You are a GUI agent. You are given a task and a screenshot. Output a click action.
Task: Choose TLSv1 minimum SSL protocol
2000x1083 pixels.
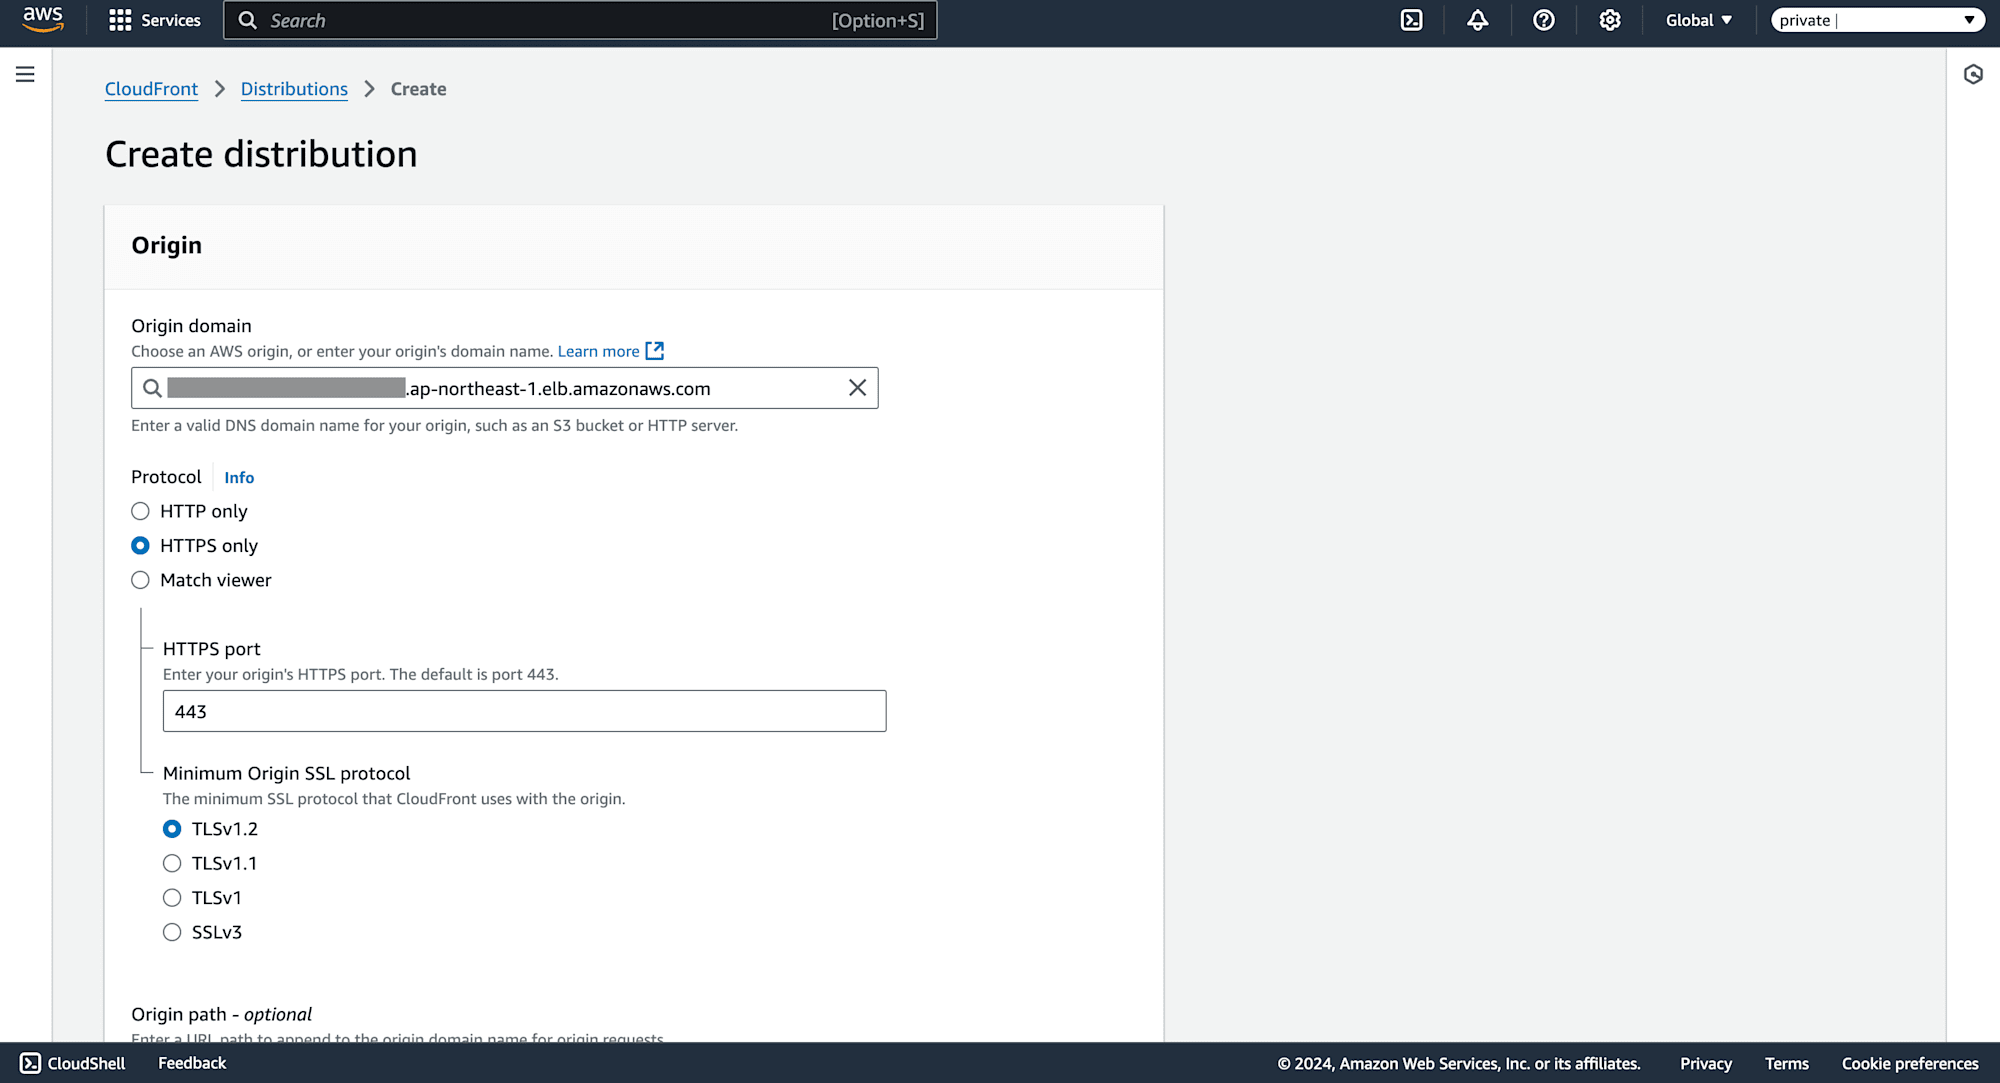coord(172,898)
